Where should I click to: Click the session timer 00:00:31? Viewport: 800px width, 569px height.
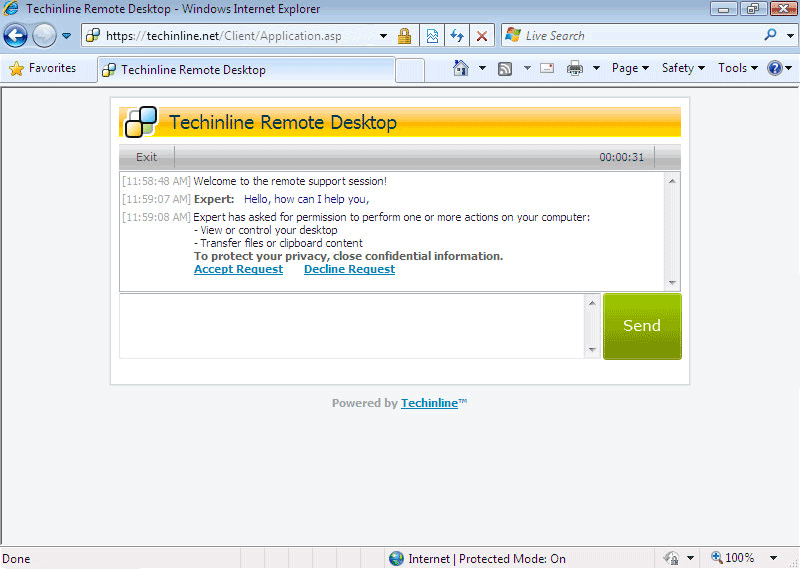pyautogui.click(x=621, y=157)
